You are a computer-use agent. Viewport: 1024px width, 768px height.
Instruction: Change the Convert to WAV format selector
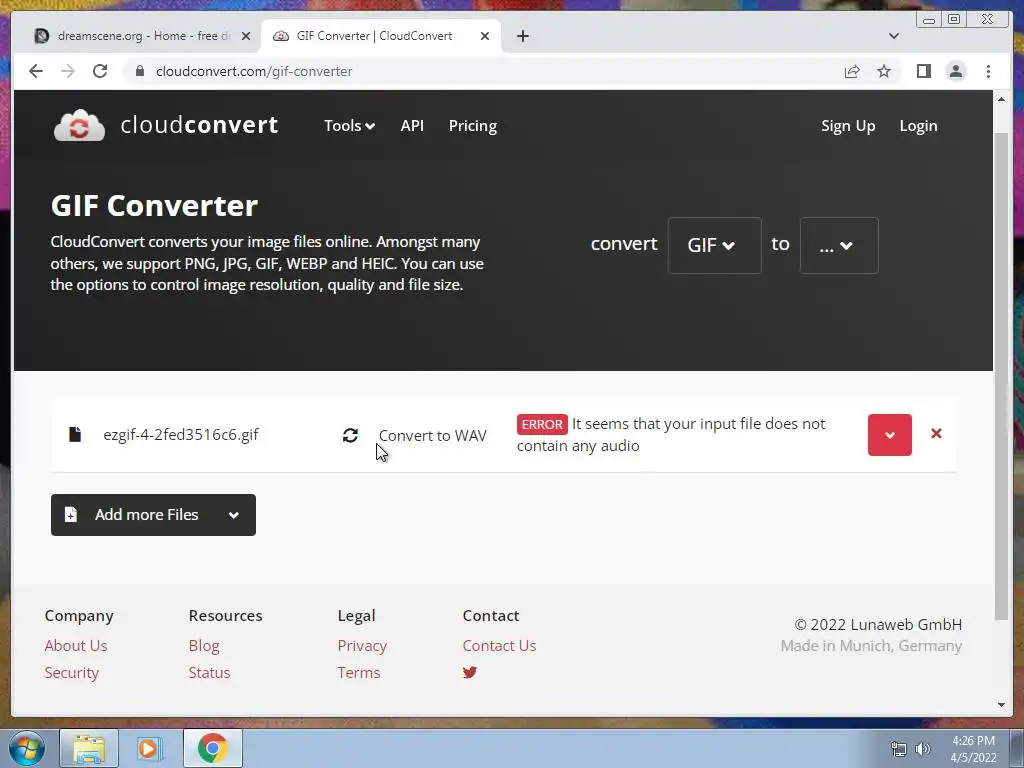tap(432, 436)
